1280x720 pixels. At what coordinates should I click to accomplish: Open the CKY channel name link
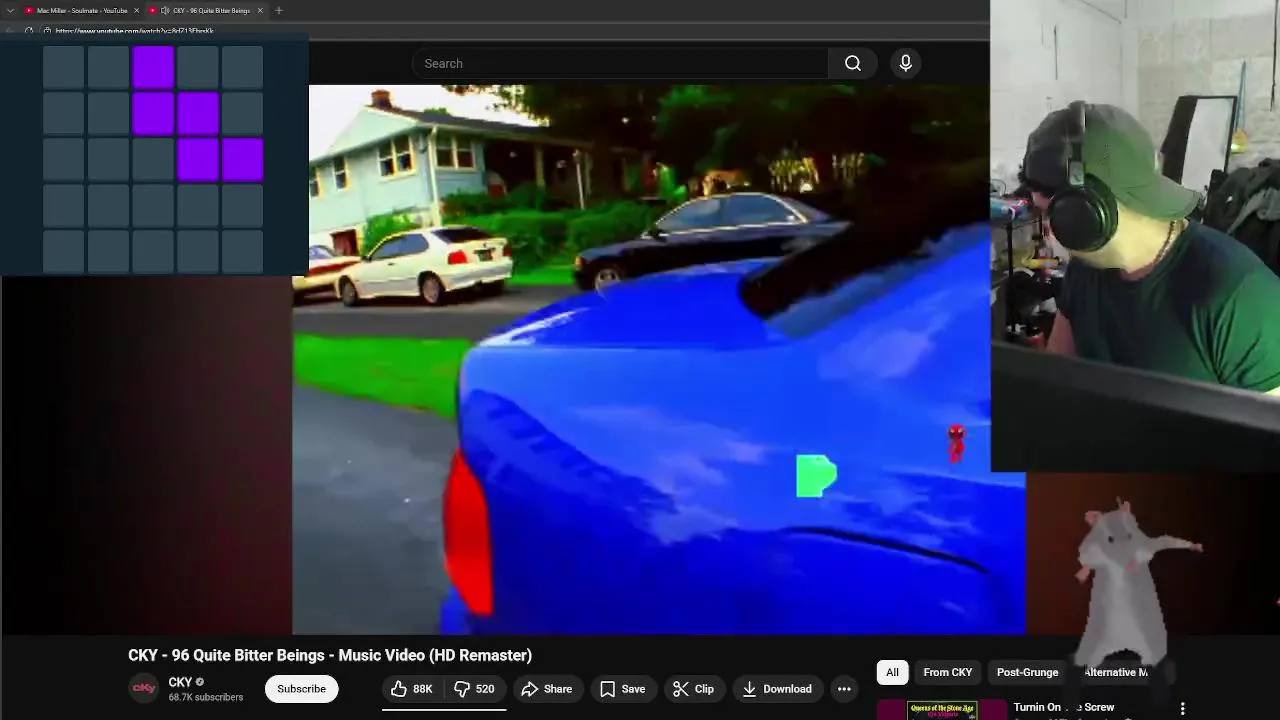tap(180, 682)
